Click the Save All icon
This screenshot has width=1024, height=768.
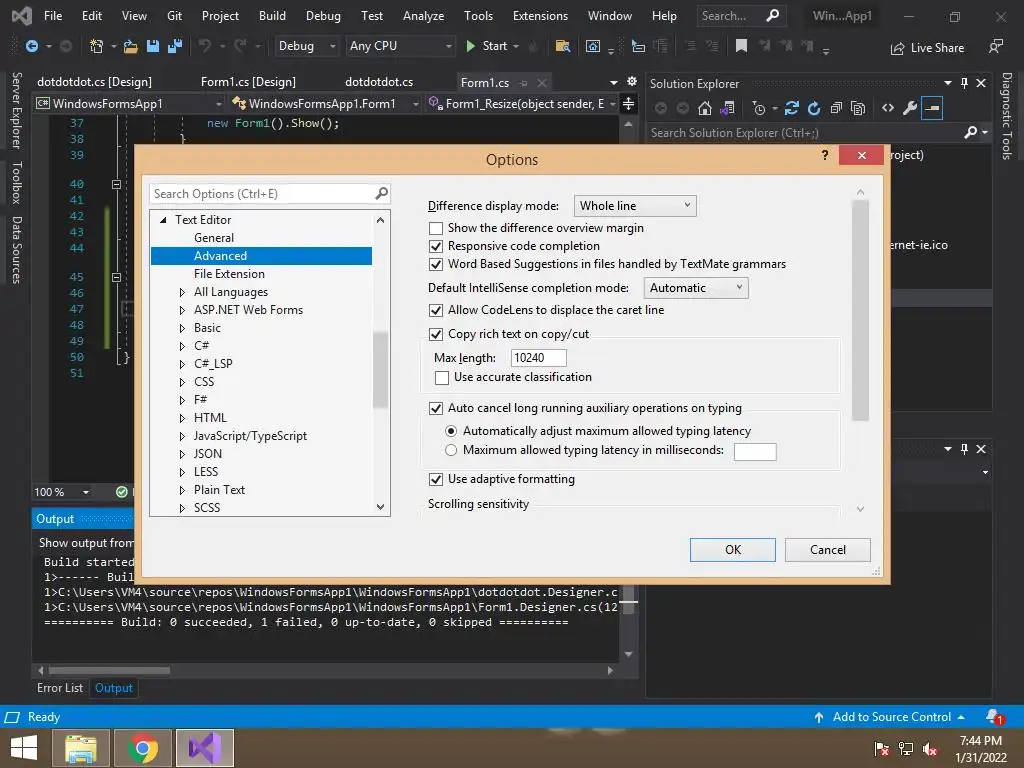pyautogui.click(x=175, y=46)
